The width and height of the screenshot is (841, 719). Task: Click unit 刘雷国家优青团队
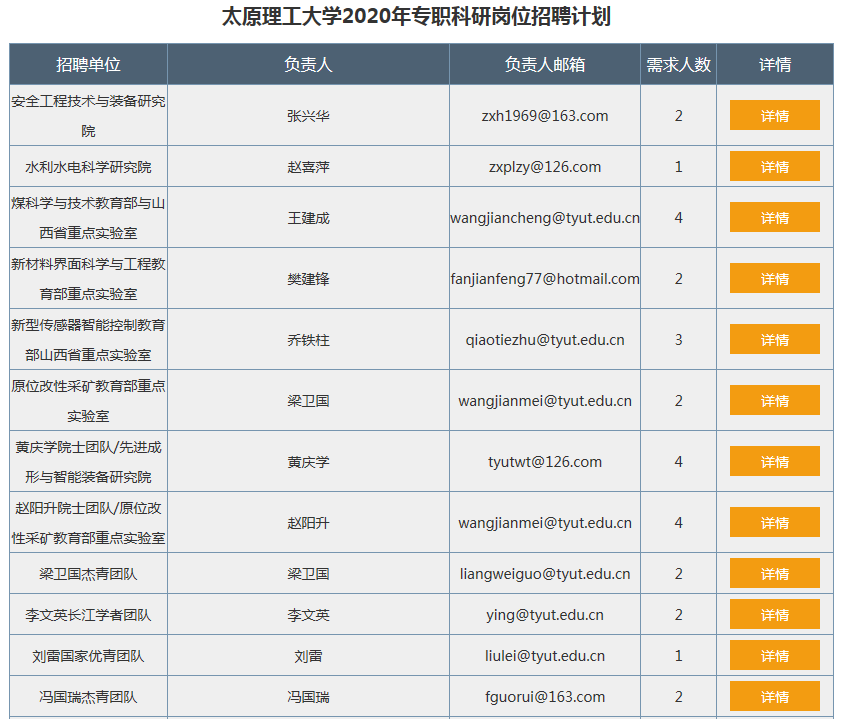pyautogui.click(x=88, y=656)
